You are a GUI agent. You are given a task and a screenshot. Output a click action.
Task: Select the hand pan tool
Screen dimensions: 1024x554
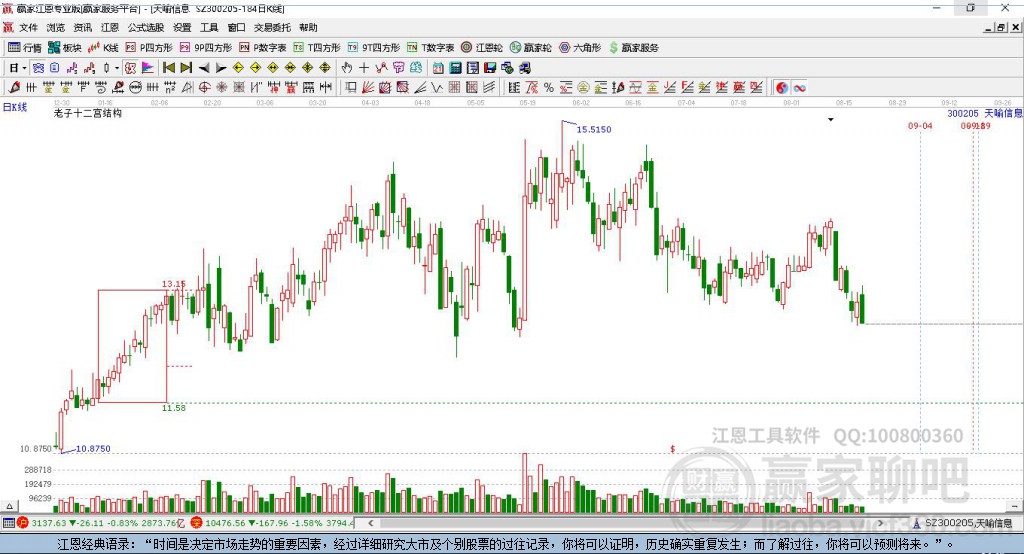[347, 68]
